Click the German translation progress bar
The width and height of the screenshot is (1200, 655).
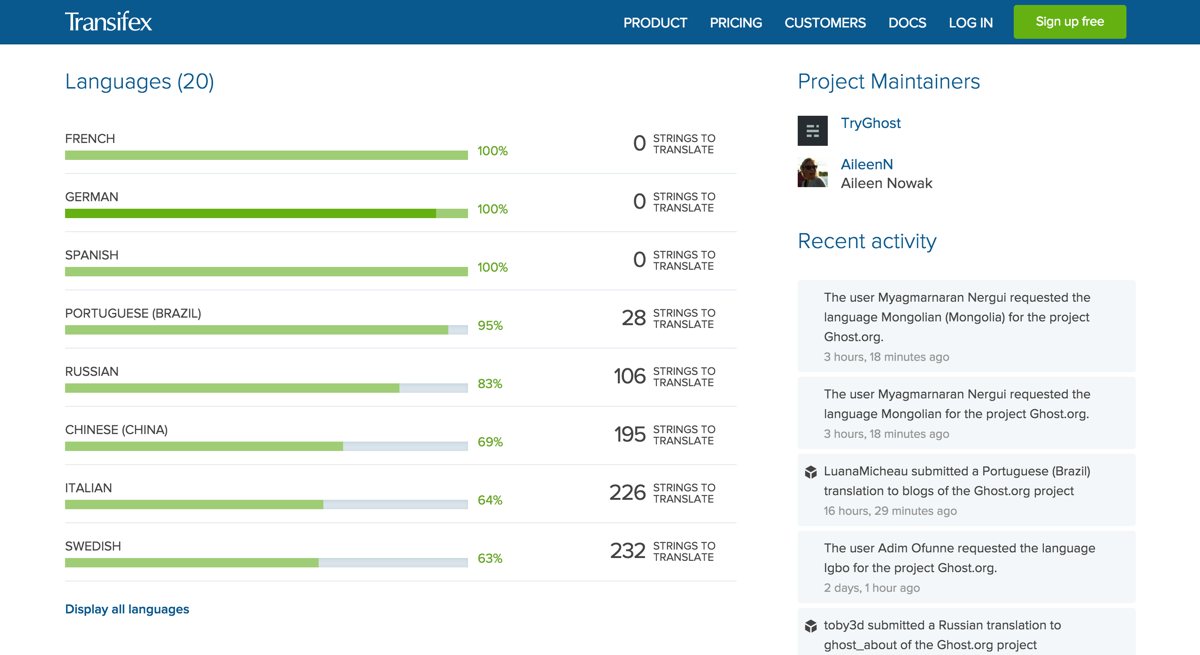coord(266,213)
